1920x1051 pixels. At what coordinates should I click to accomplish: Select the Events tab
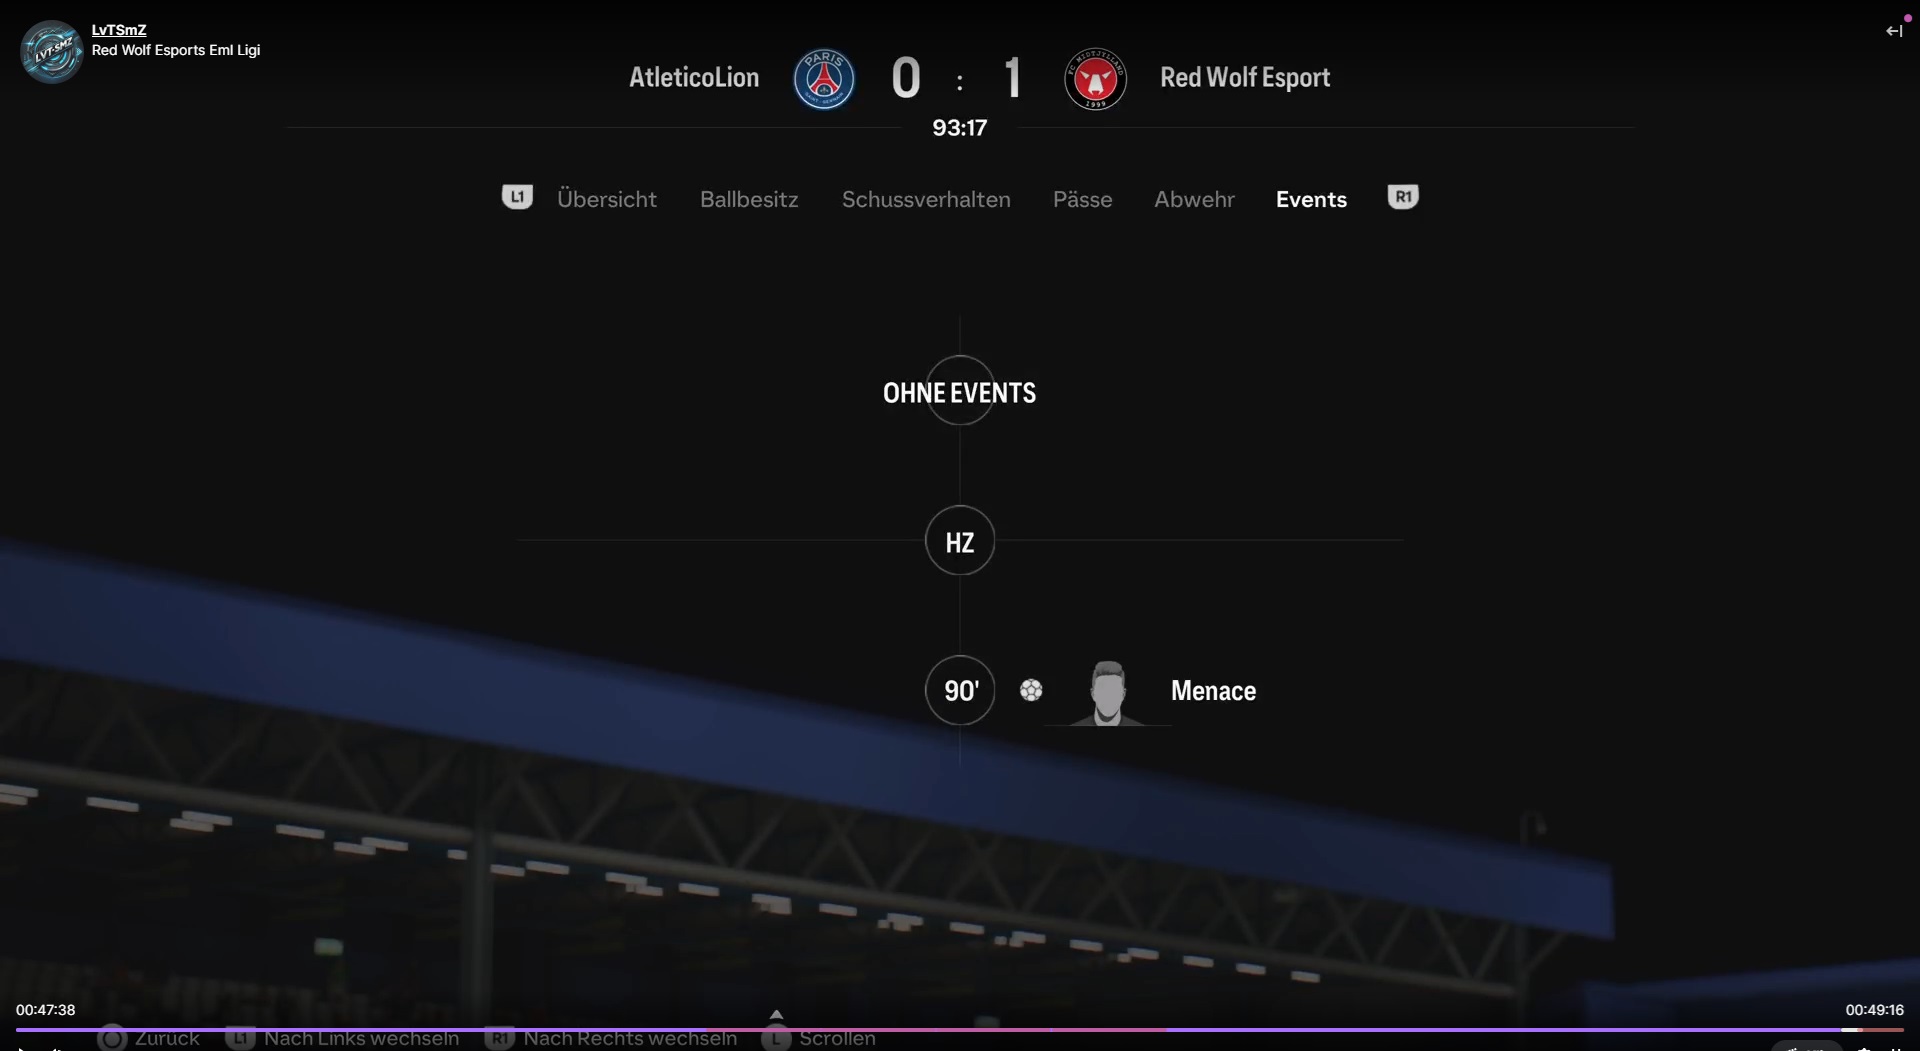[x=1311, y=199]
